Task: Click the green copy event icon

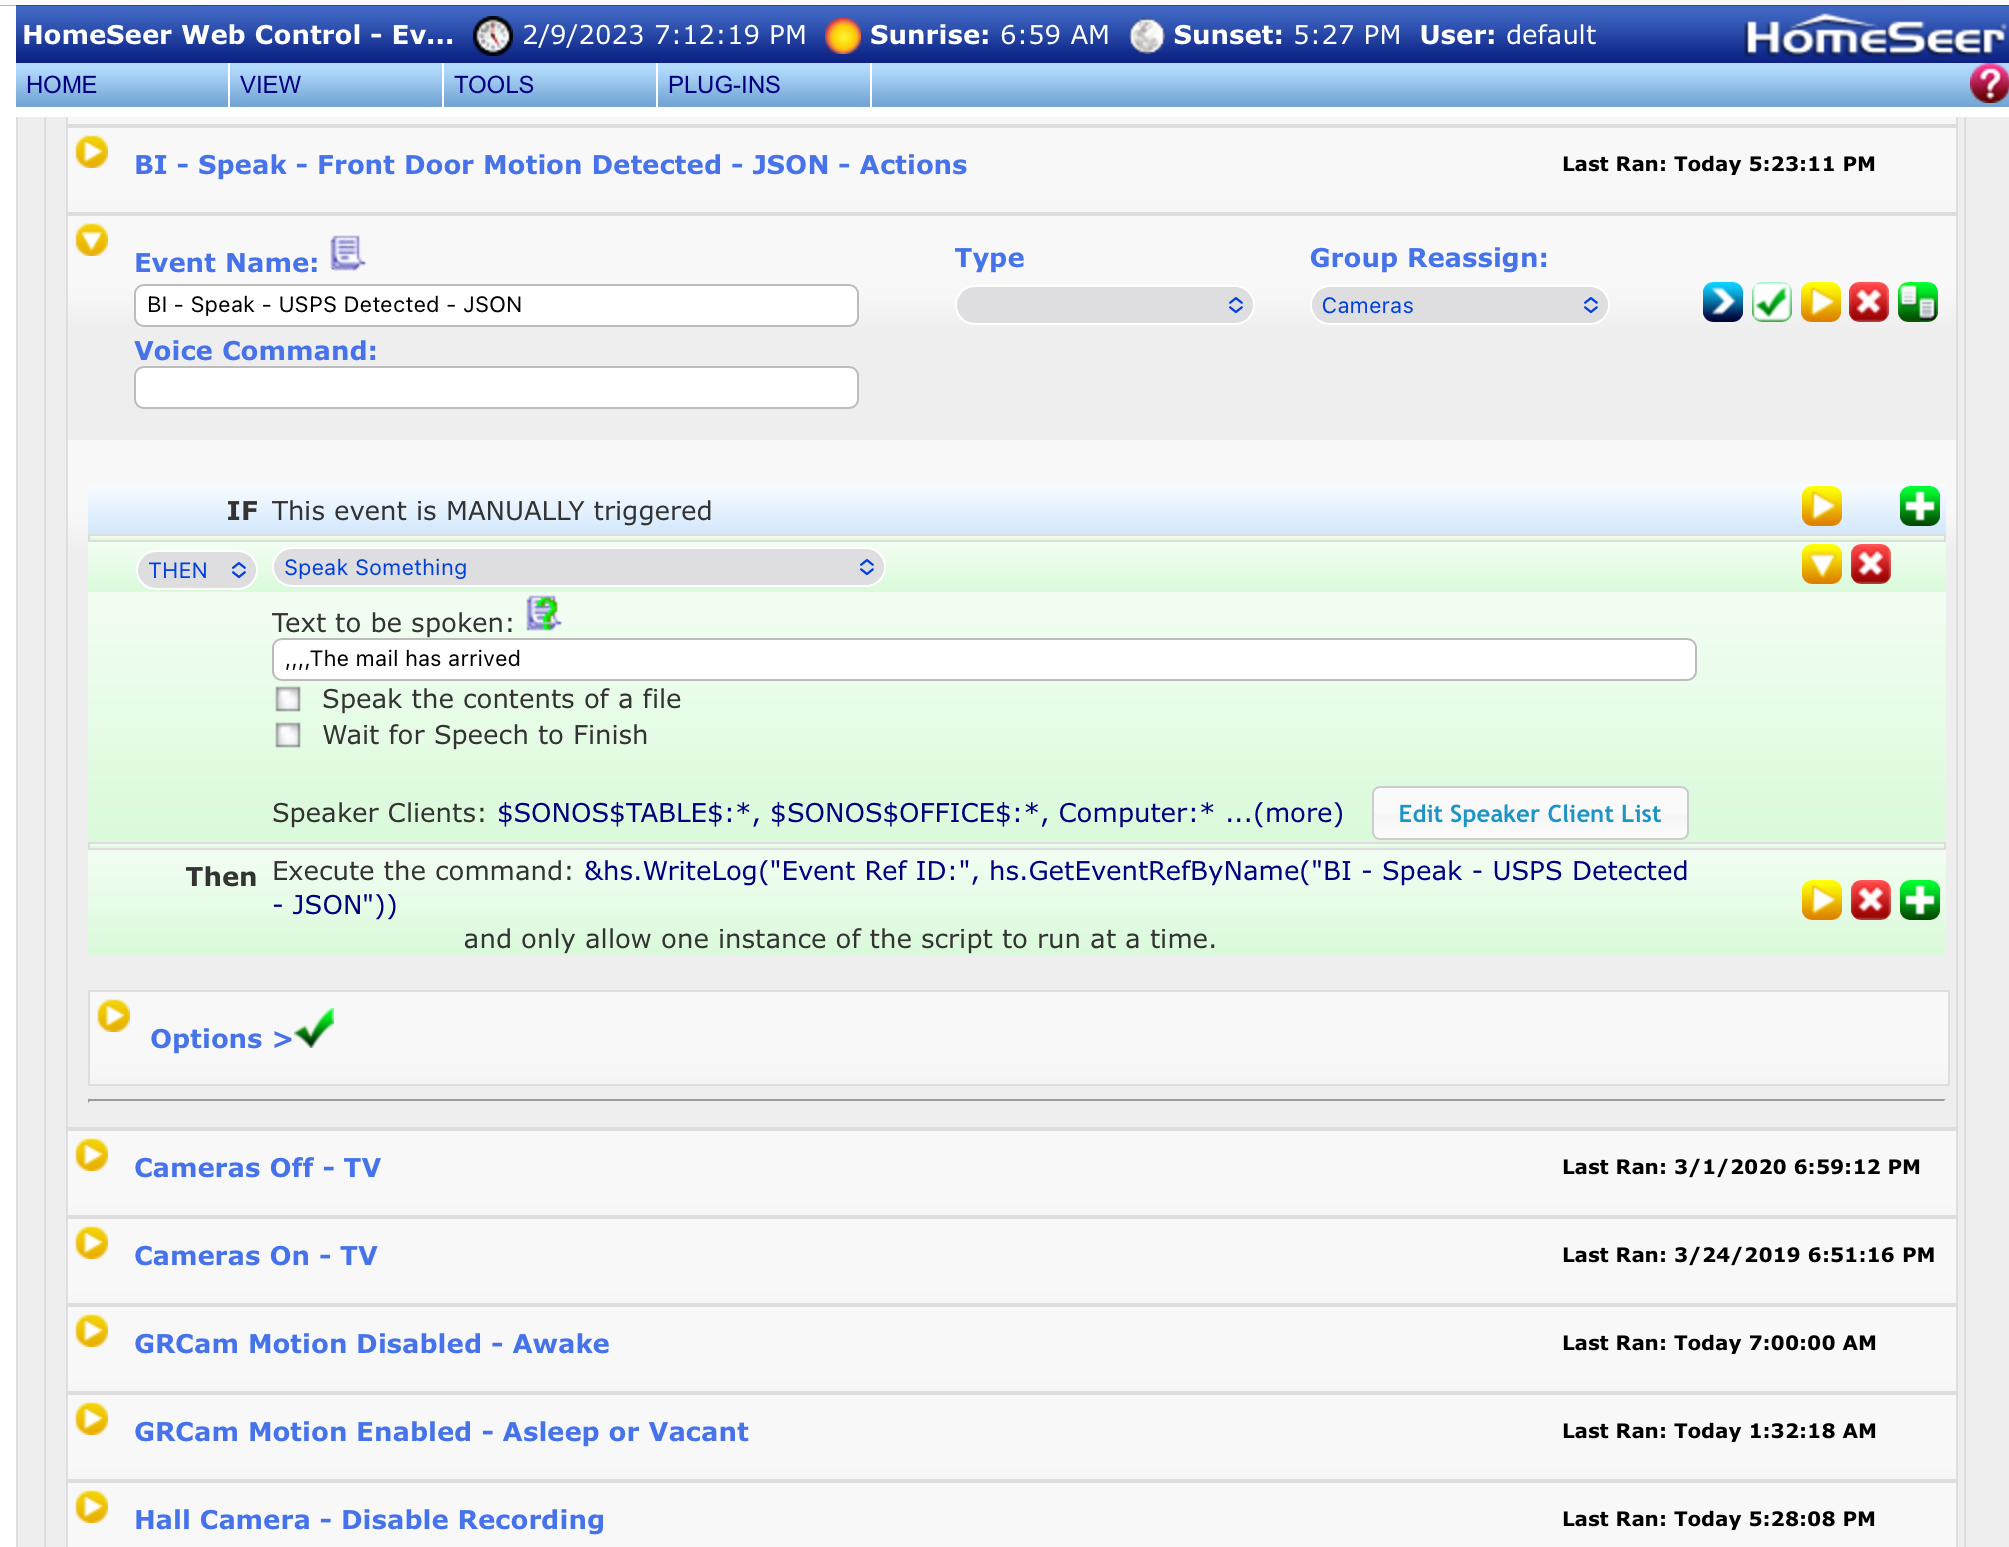Action: (x=1917, y=302)
